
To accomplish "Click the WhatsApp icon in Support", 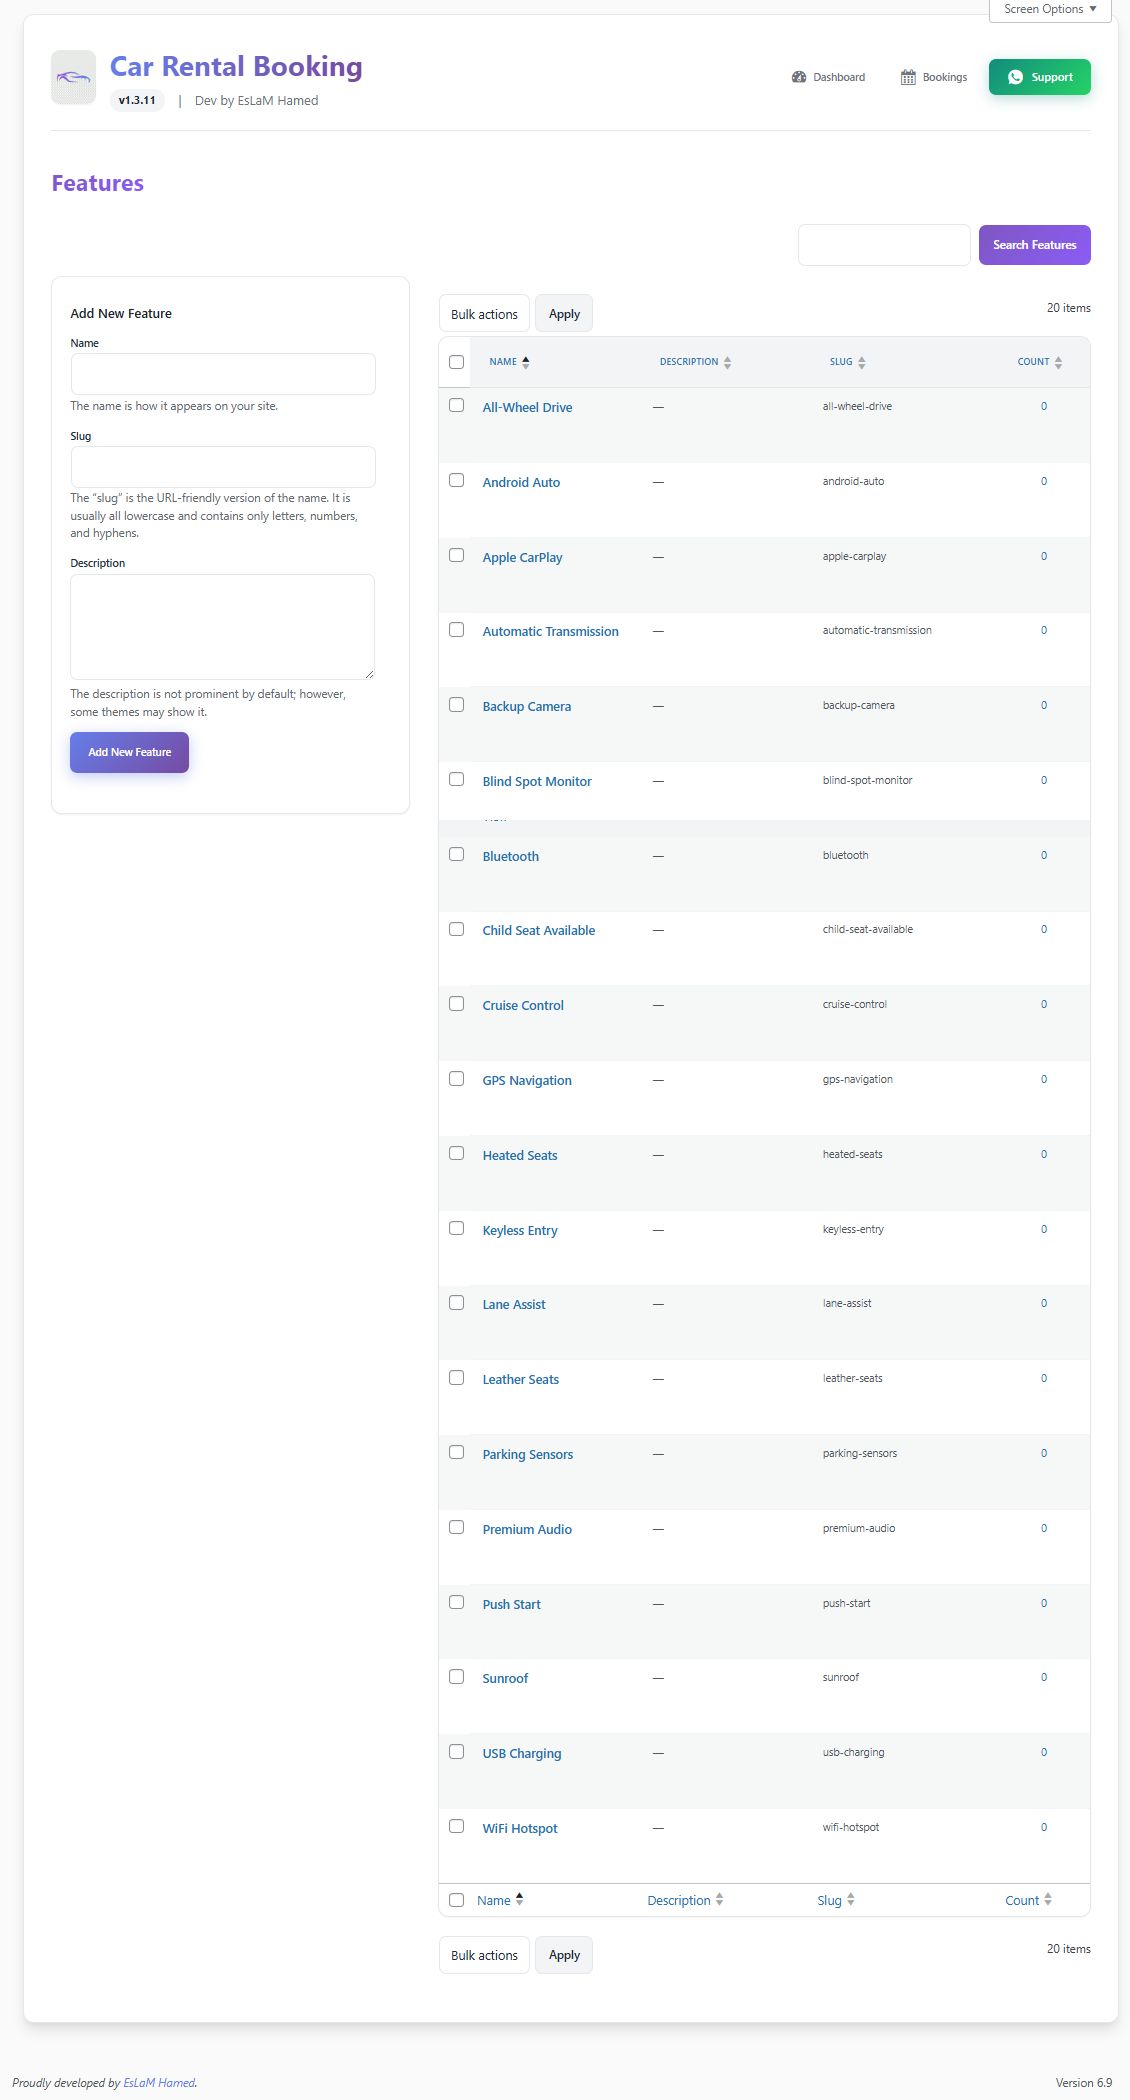I will [x=1015, y=77].
